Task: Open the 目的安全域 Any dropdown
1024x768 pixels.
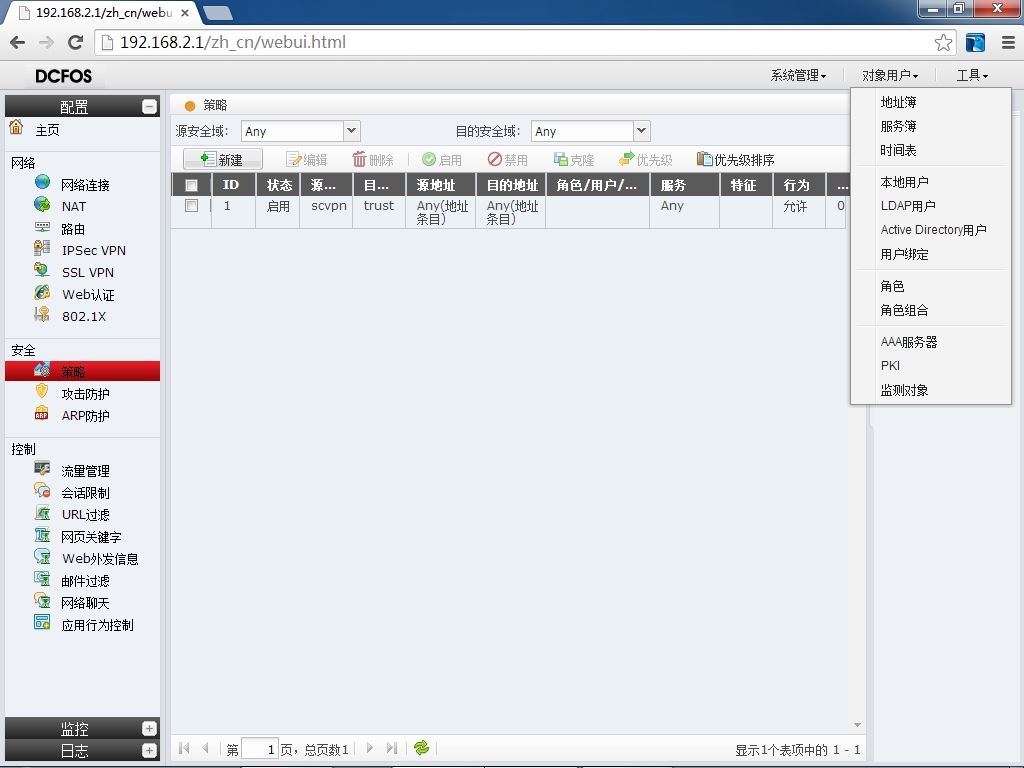Action: pos(641,131)
